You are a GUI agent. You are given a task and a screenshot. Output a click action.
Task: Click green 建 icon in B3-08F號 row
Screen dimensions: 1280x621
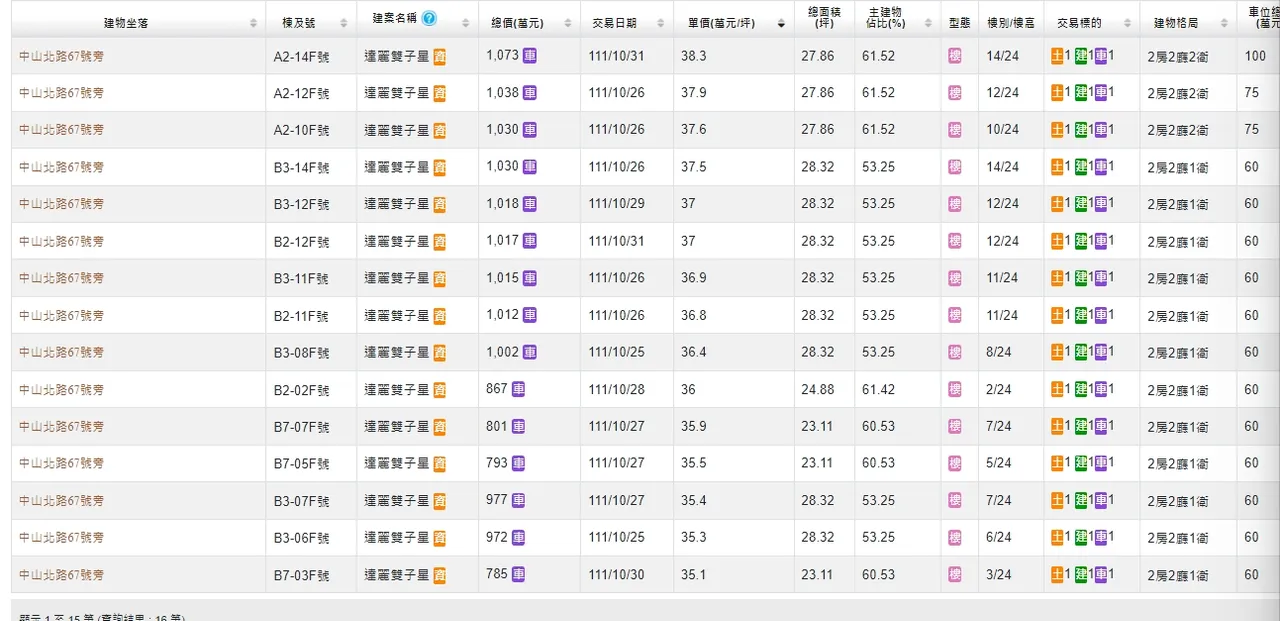pos(1081,352)
